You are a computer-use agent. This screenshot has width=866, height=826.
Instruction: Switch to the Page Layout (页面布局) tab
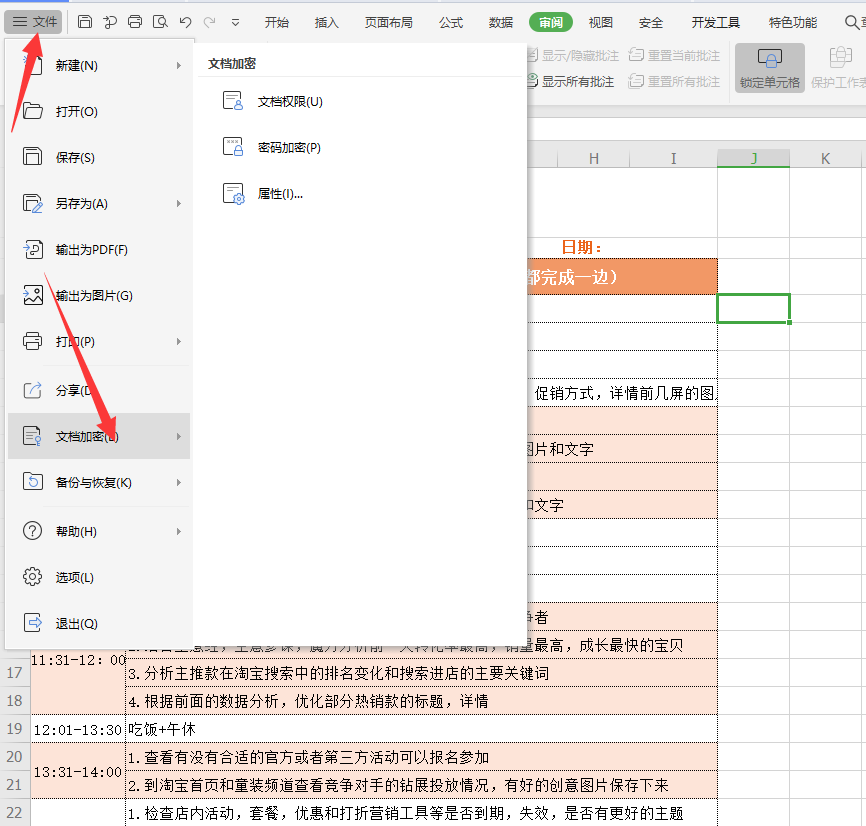pyautogui.click(x=388, y=22)
